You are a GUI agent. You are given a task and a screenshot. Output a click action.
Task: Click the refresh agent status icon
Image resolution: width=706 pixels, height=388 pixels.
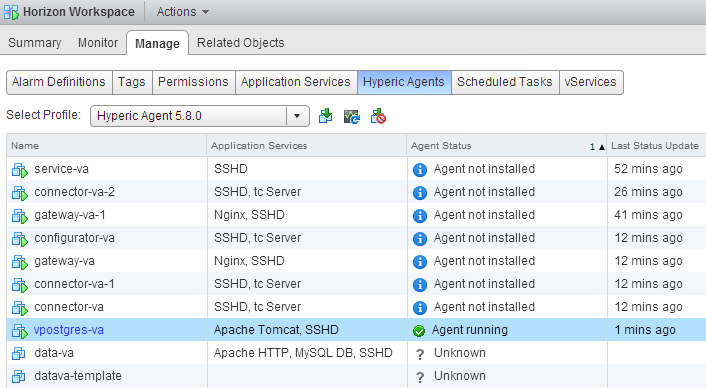click(x=352, y=117)
